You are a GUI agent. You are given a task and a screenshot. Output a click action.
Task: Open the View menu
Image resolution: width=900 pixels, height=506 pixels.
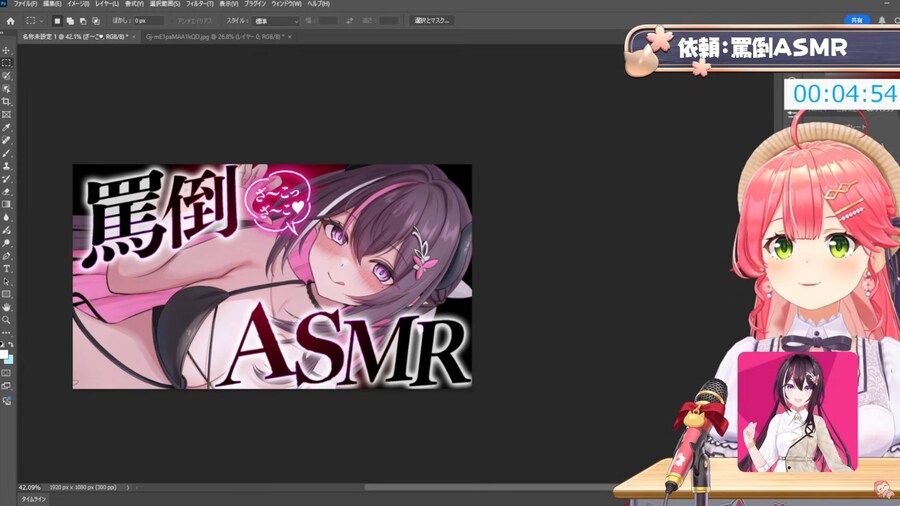[229, 4]
